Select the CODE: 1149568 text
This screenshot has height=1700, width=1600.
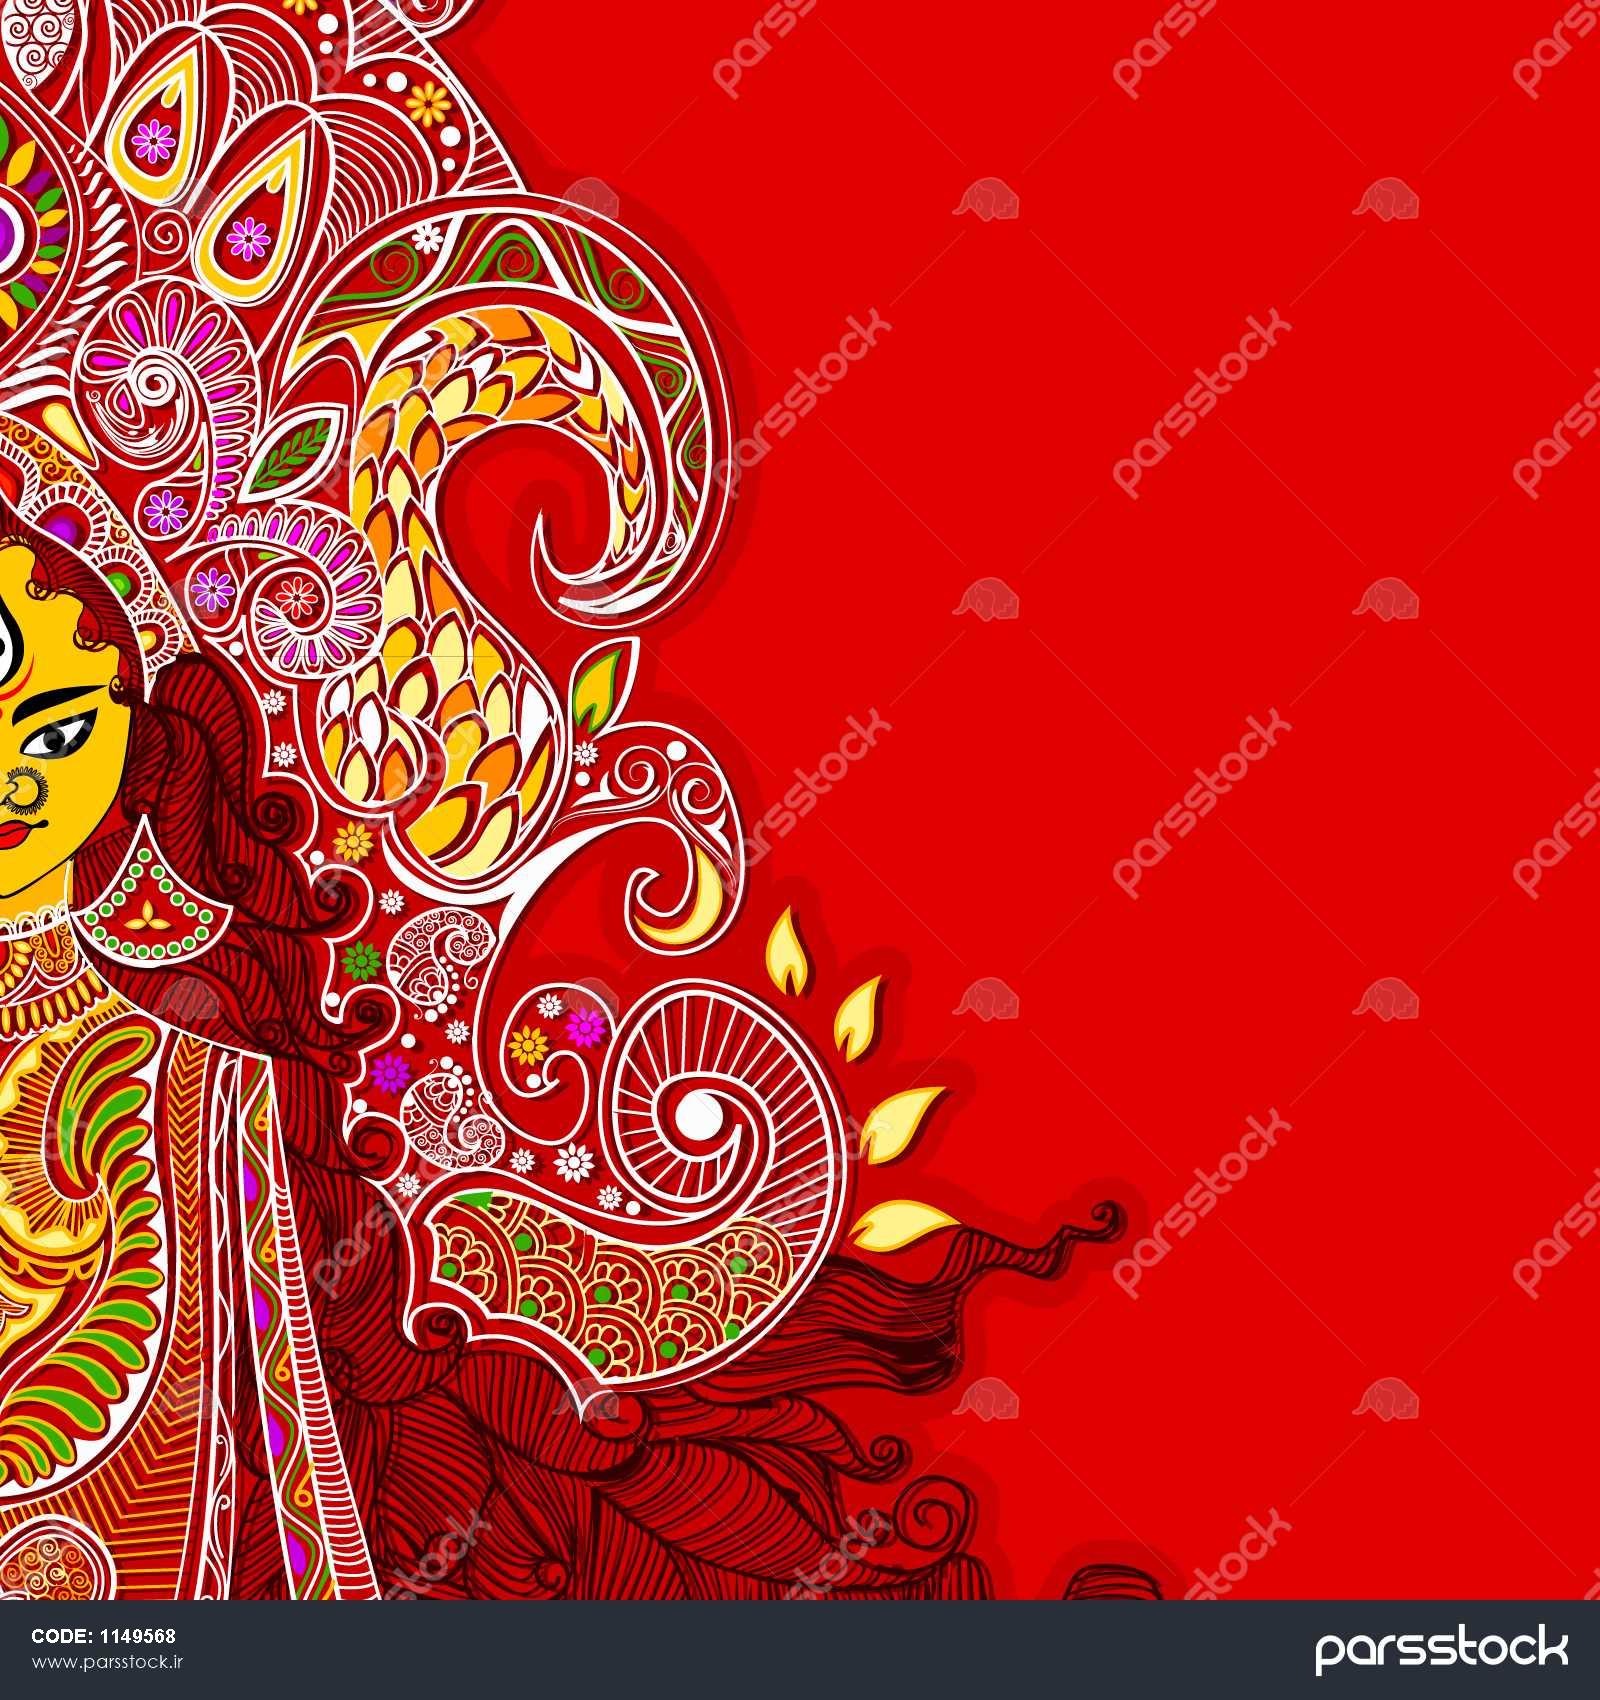point(103,1637)
